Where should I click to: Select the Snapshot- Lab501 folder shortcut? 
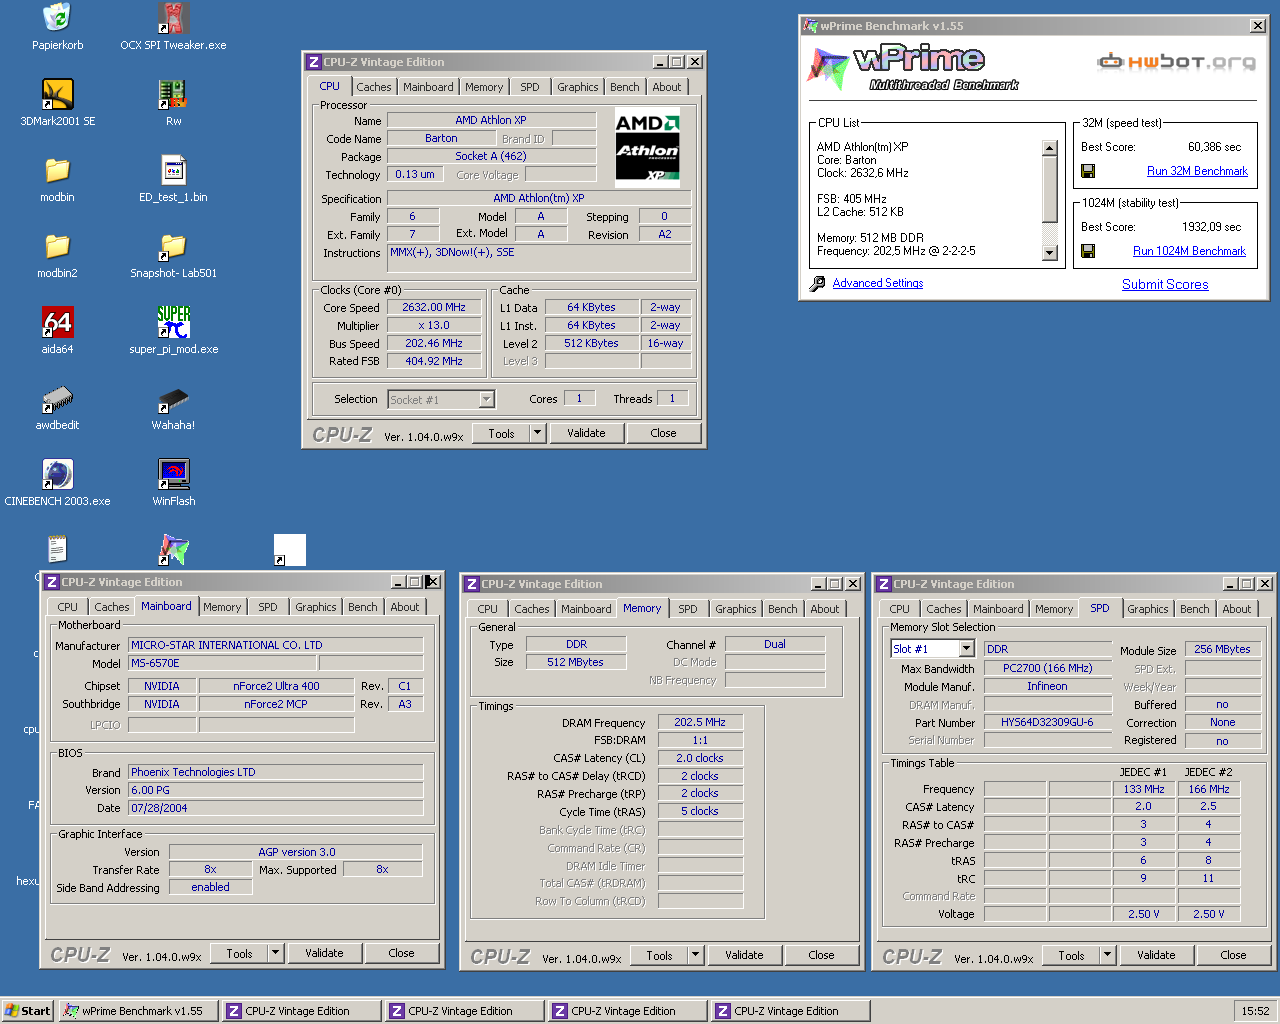[173, 246]
